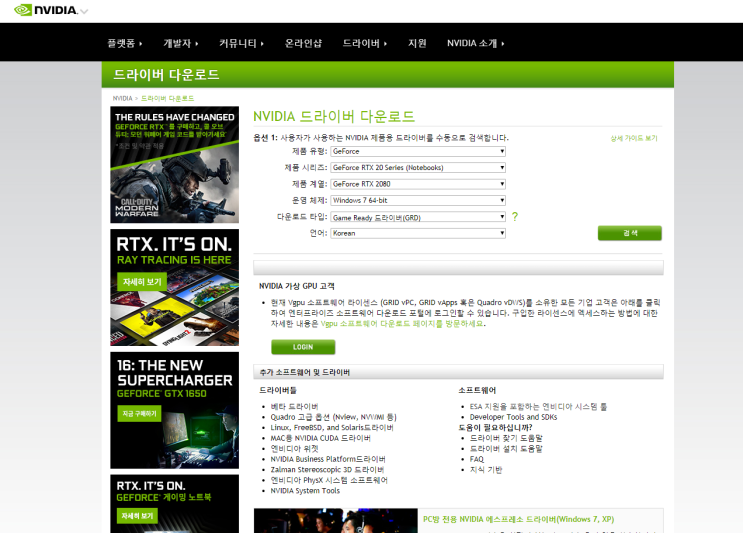This screenshot has height=533, width=743.
Task: Open the 드라이버 설치 도움말 link
Action: click(x=506, y=448)
